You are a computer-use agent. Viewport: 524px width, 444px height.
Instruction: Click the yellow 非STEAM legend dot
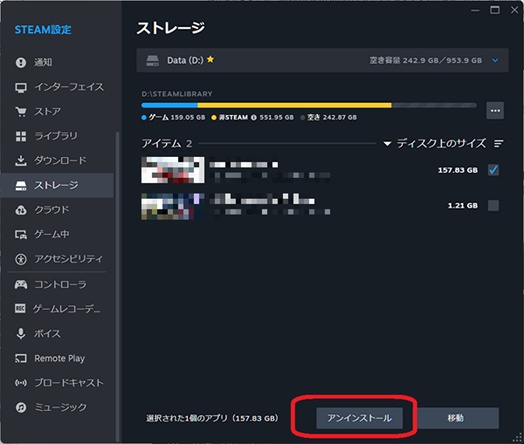tap(214, 118)
